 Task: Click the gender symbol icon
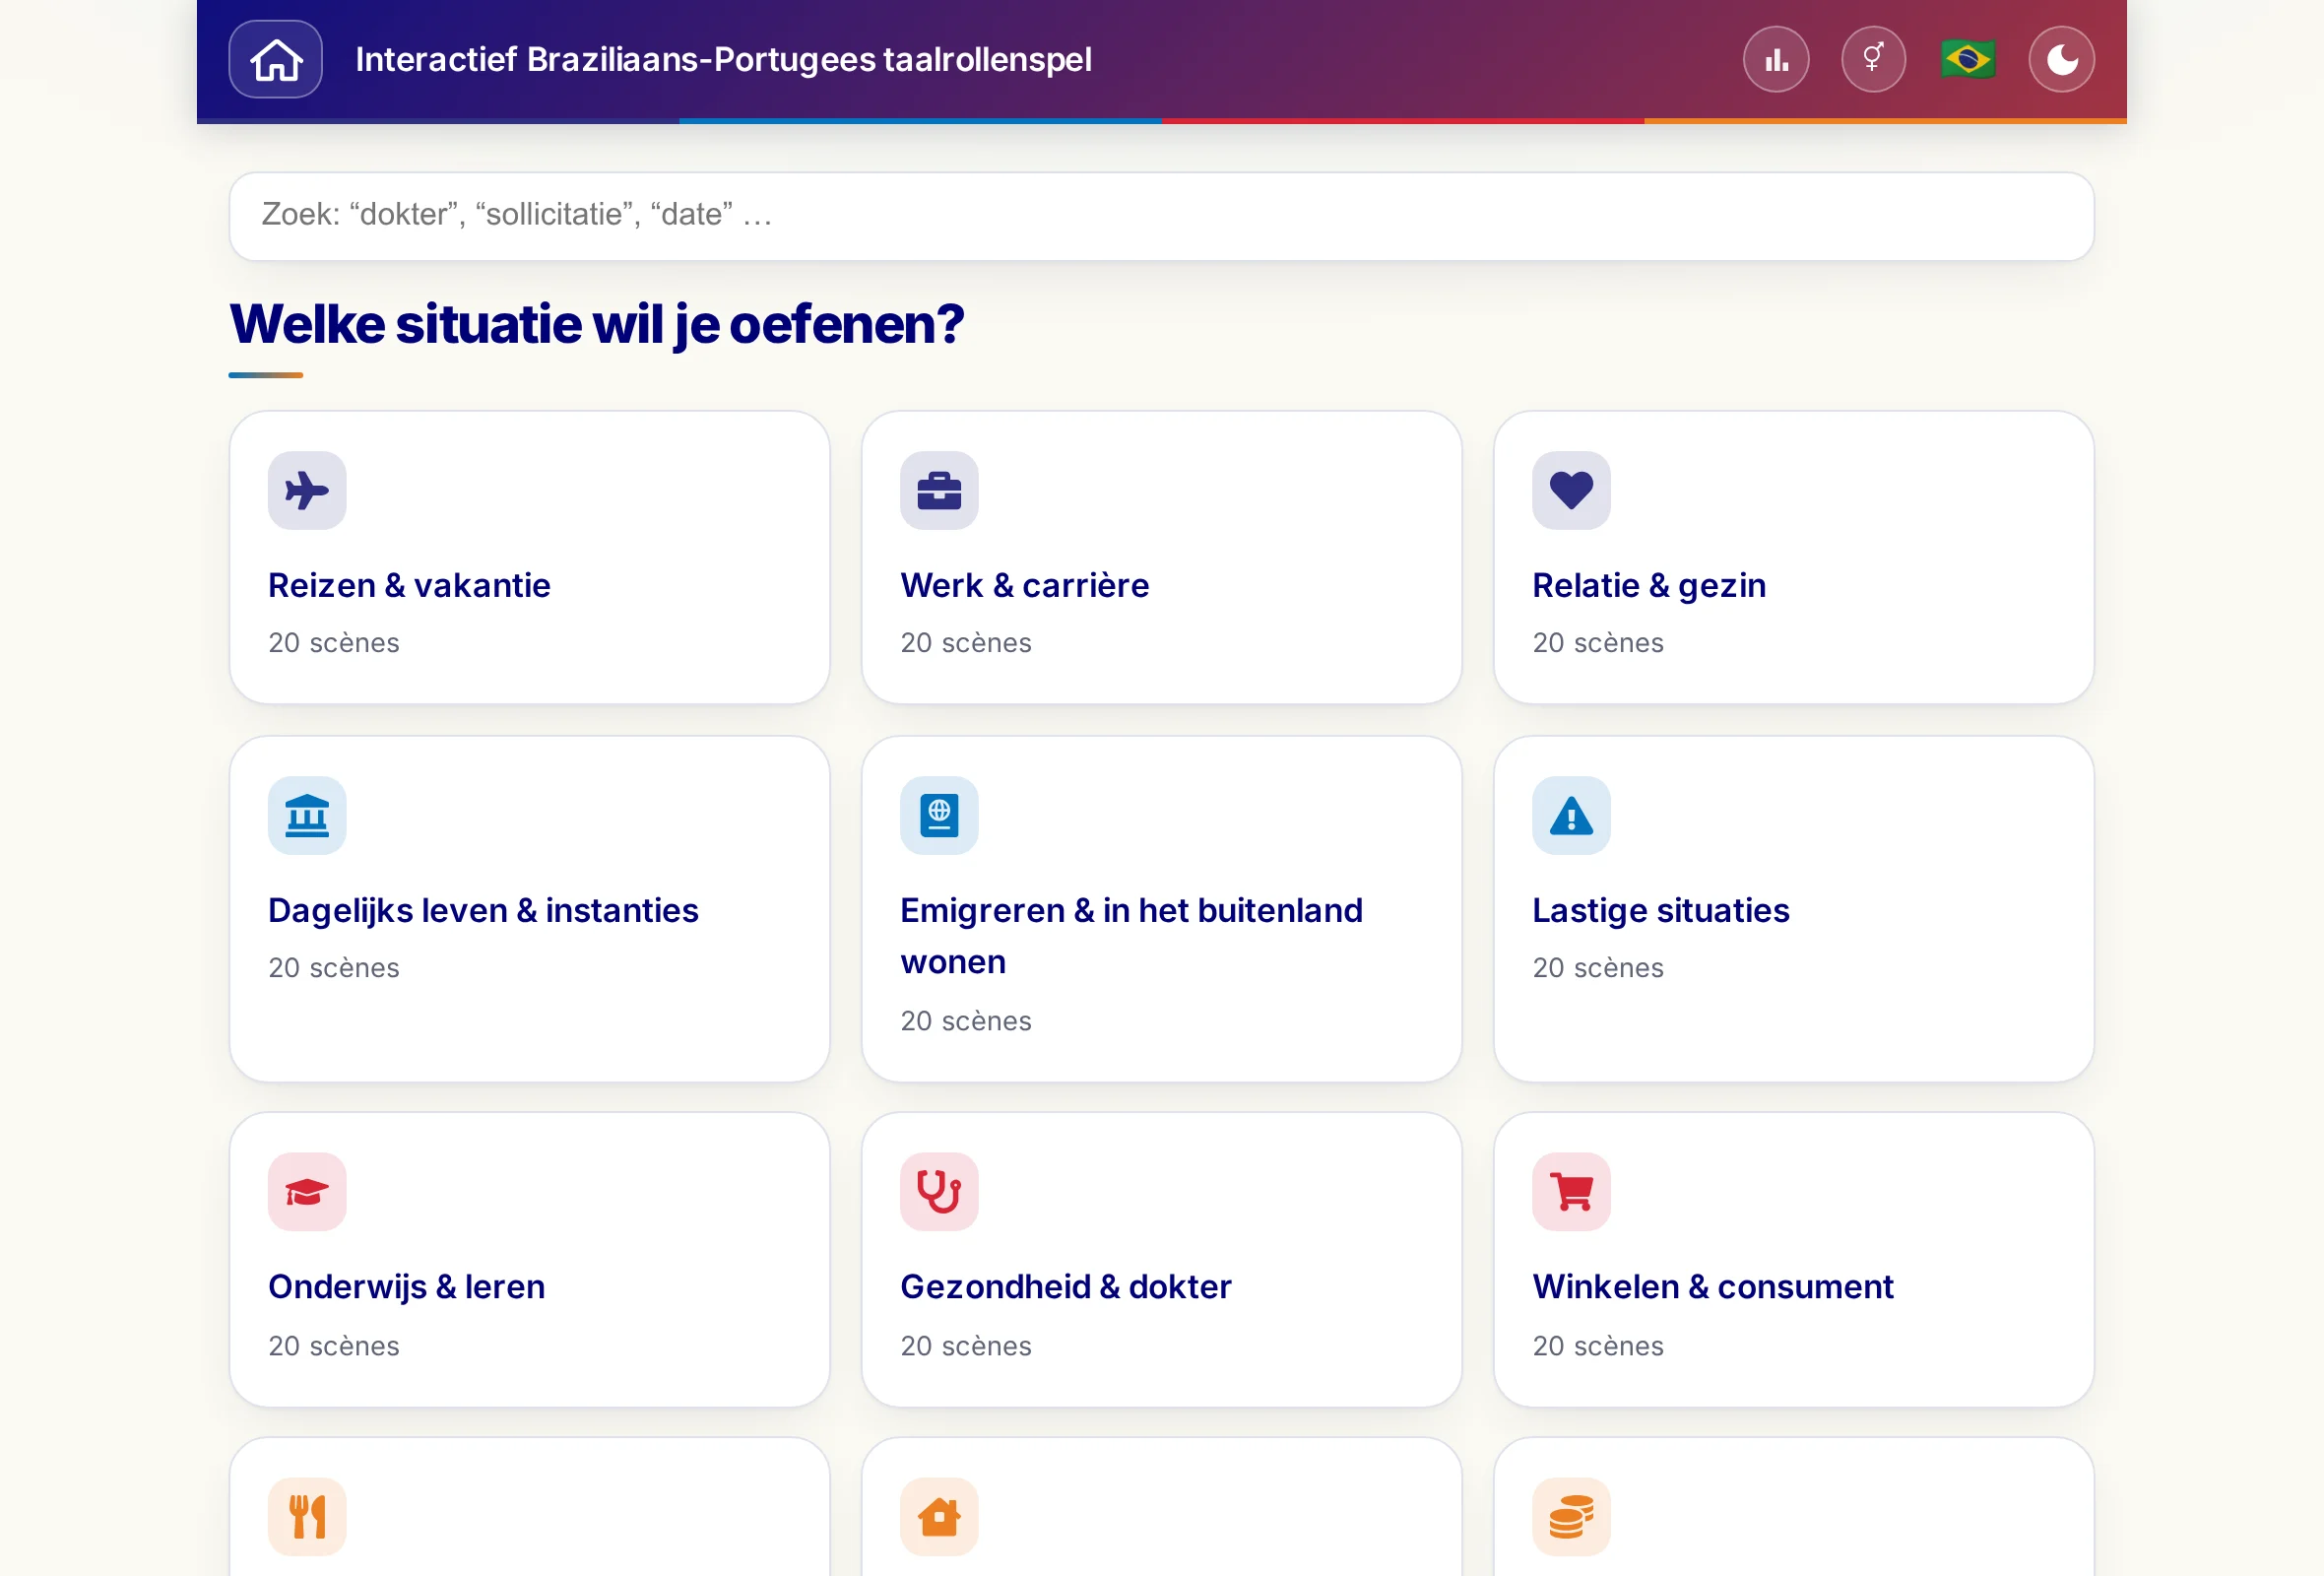click(1872, 59)
